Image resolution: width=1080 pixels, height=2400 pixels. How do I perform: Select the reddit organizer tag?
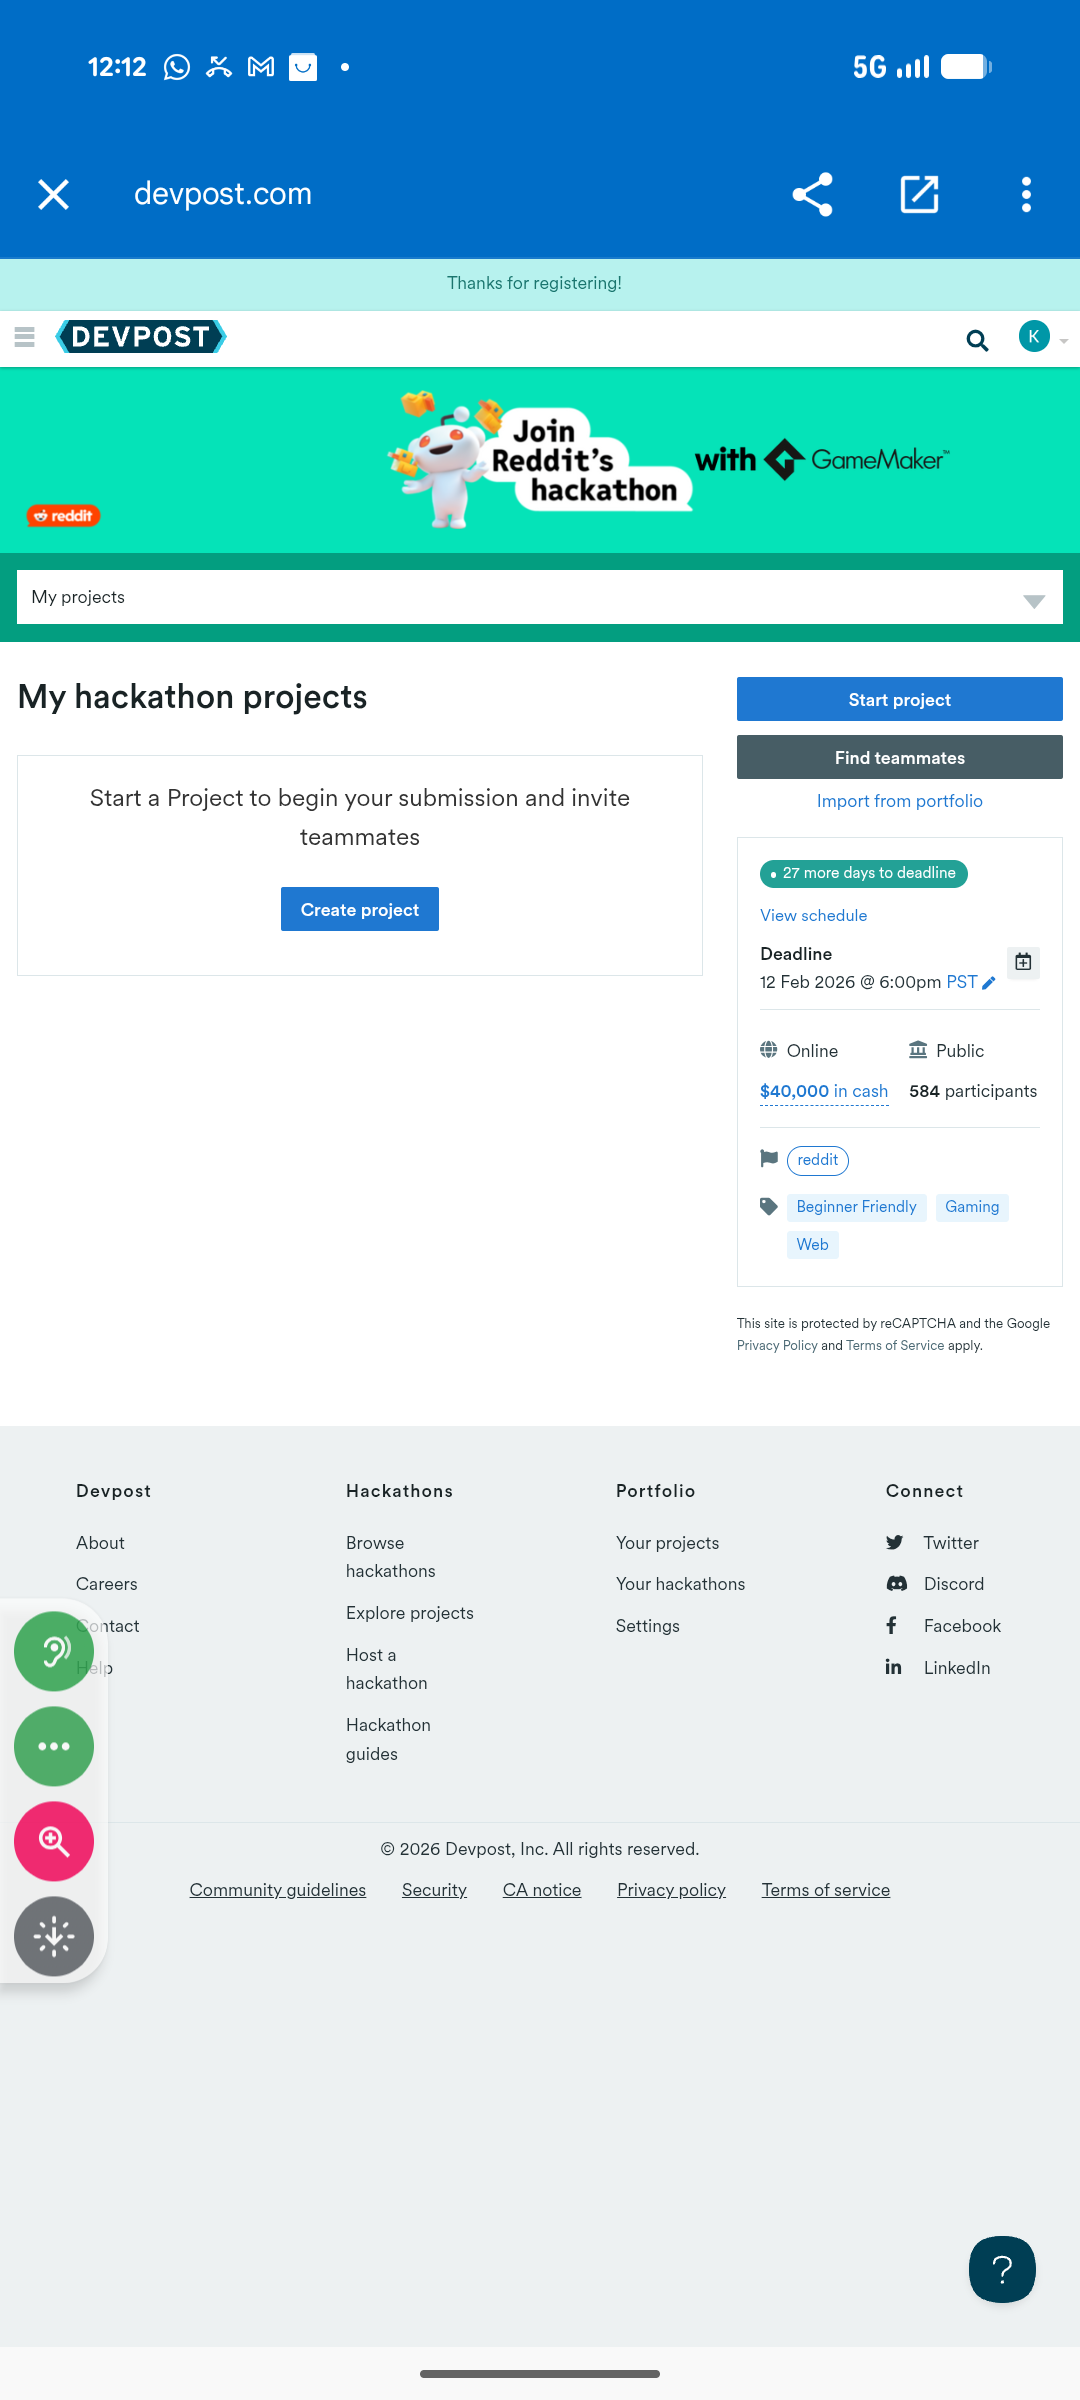tap(818, 1160)
